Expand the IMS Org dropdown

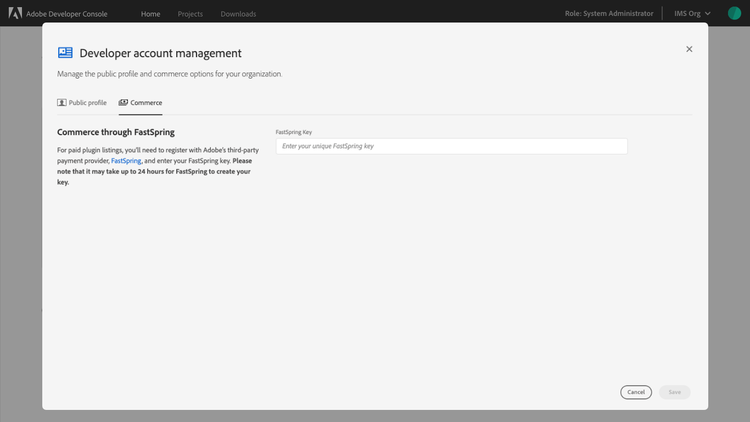pyautogui.click(x=692, y=13)
